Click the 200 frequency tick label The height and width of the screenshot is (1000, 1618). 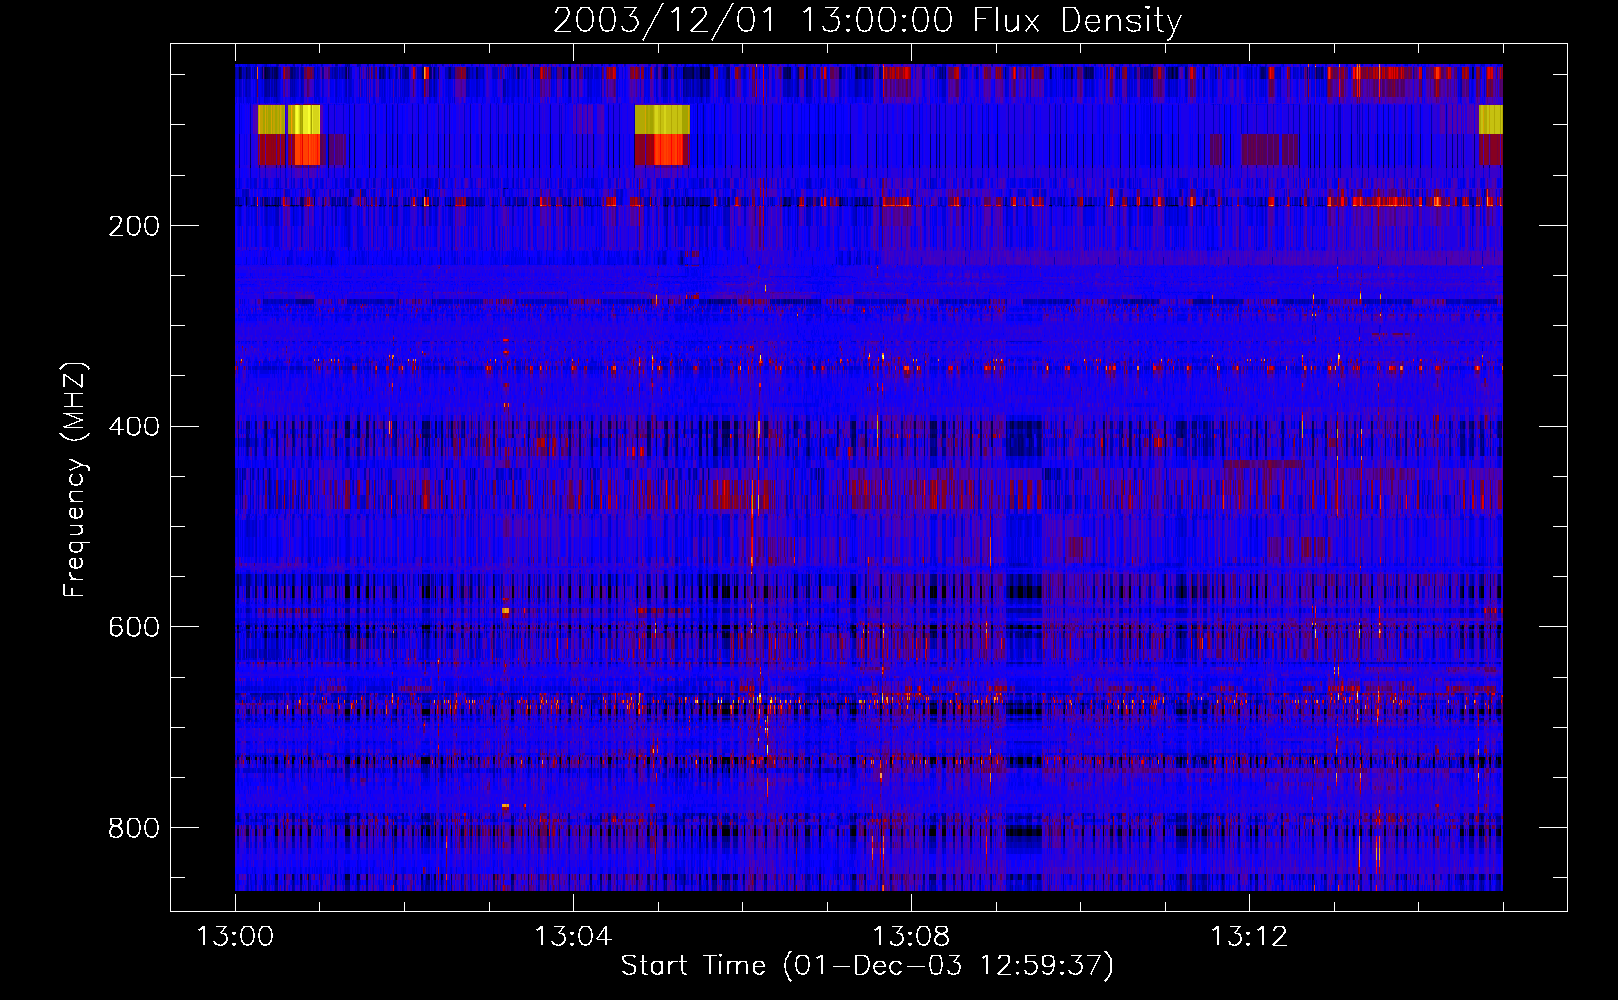(134, 226)
